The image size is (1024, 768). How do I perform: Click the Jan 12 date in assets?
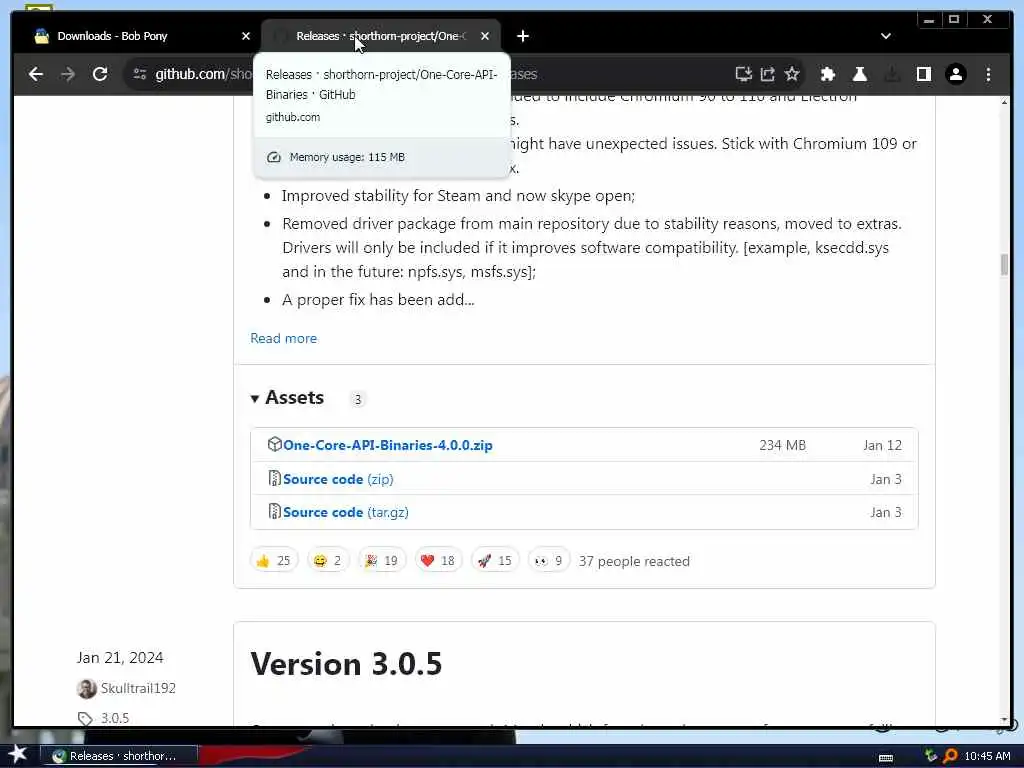(x=882, y=445)
